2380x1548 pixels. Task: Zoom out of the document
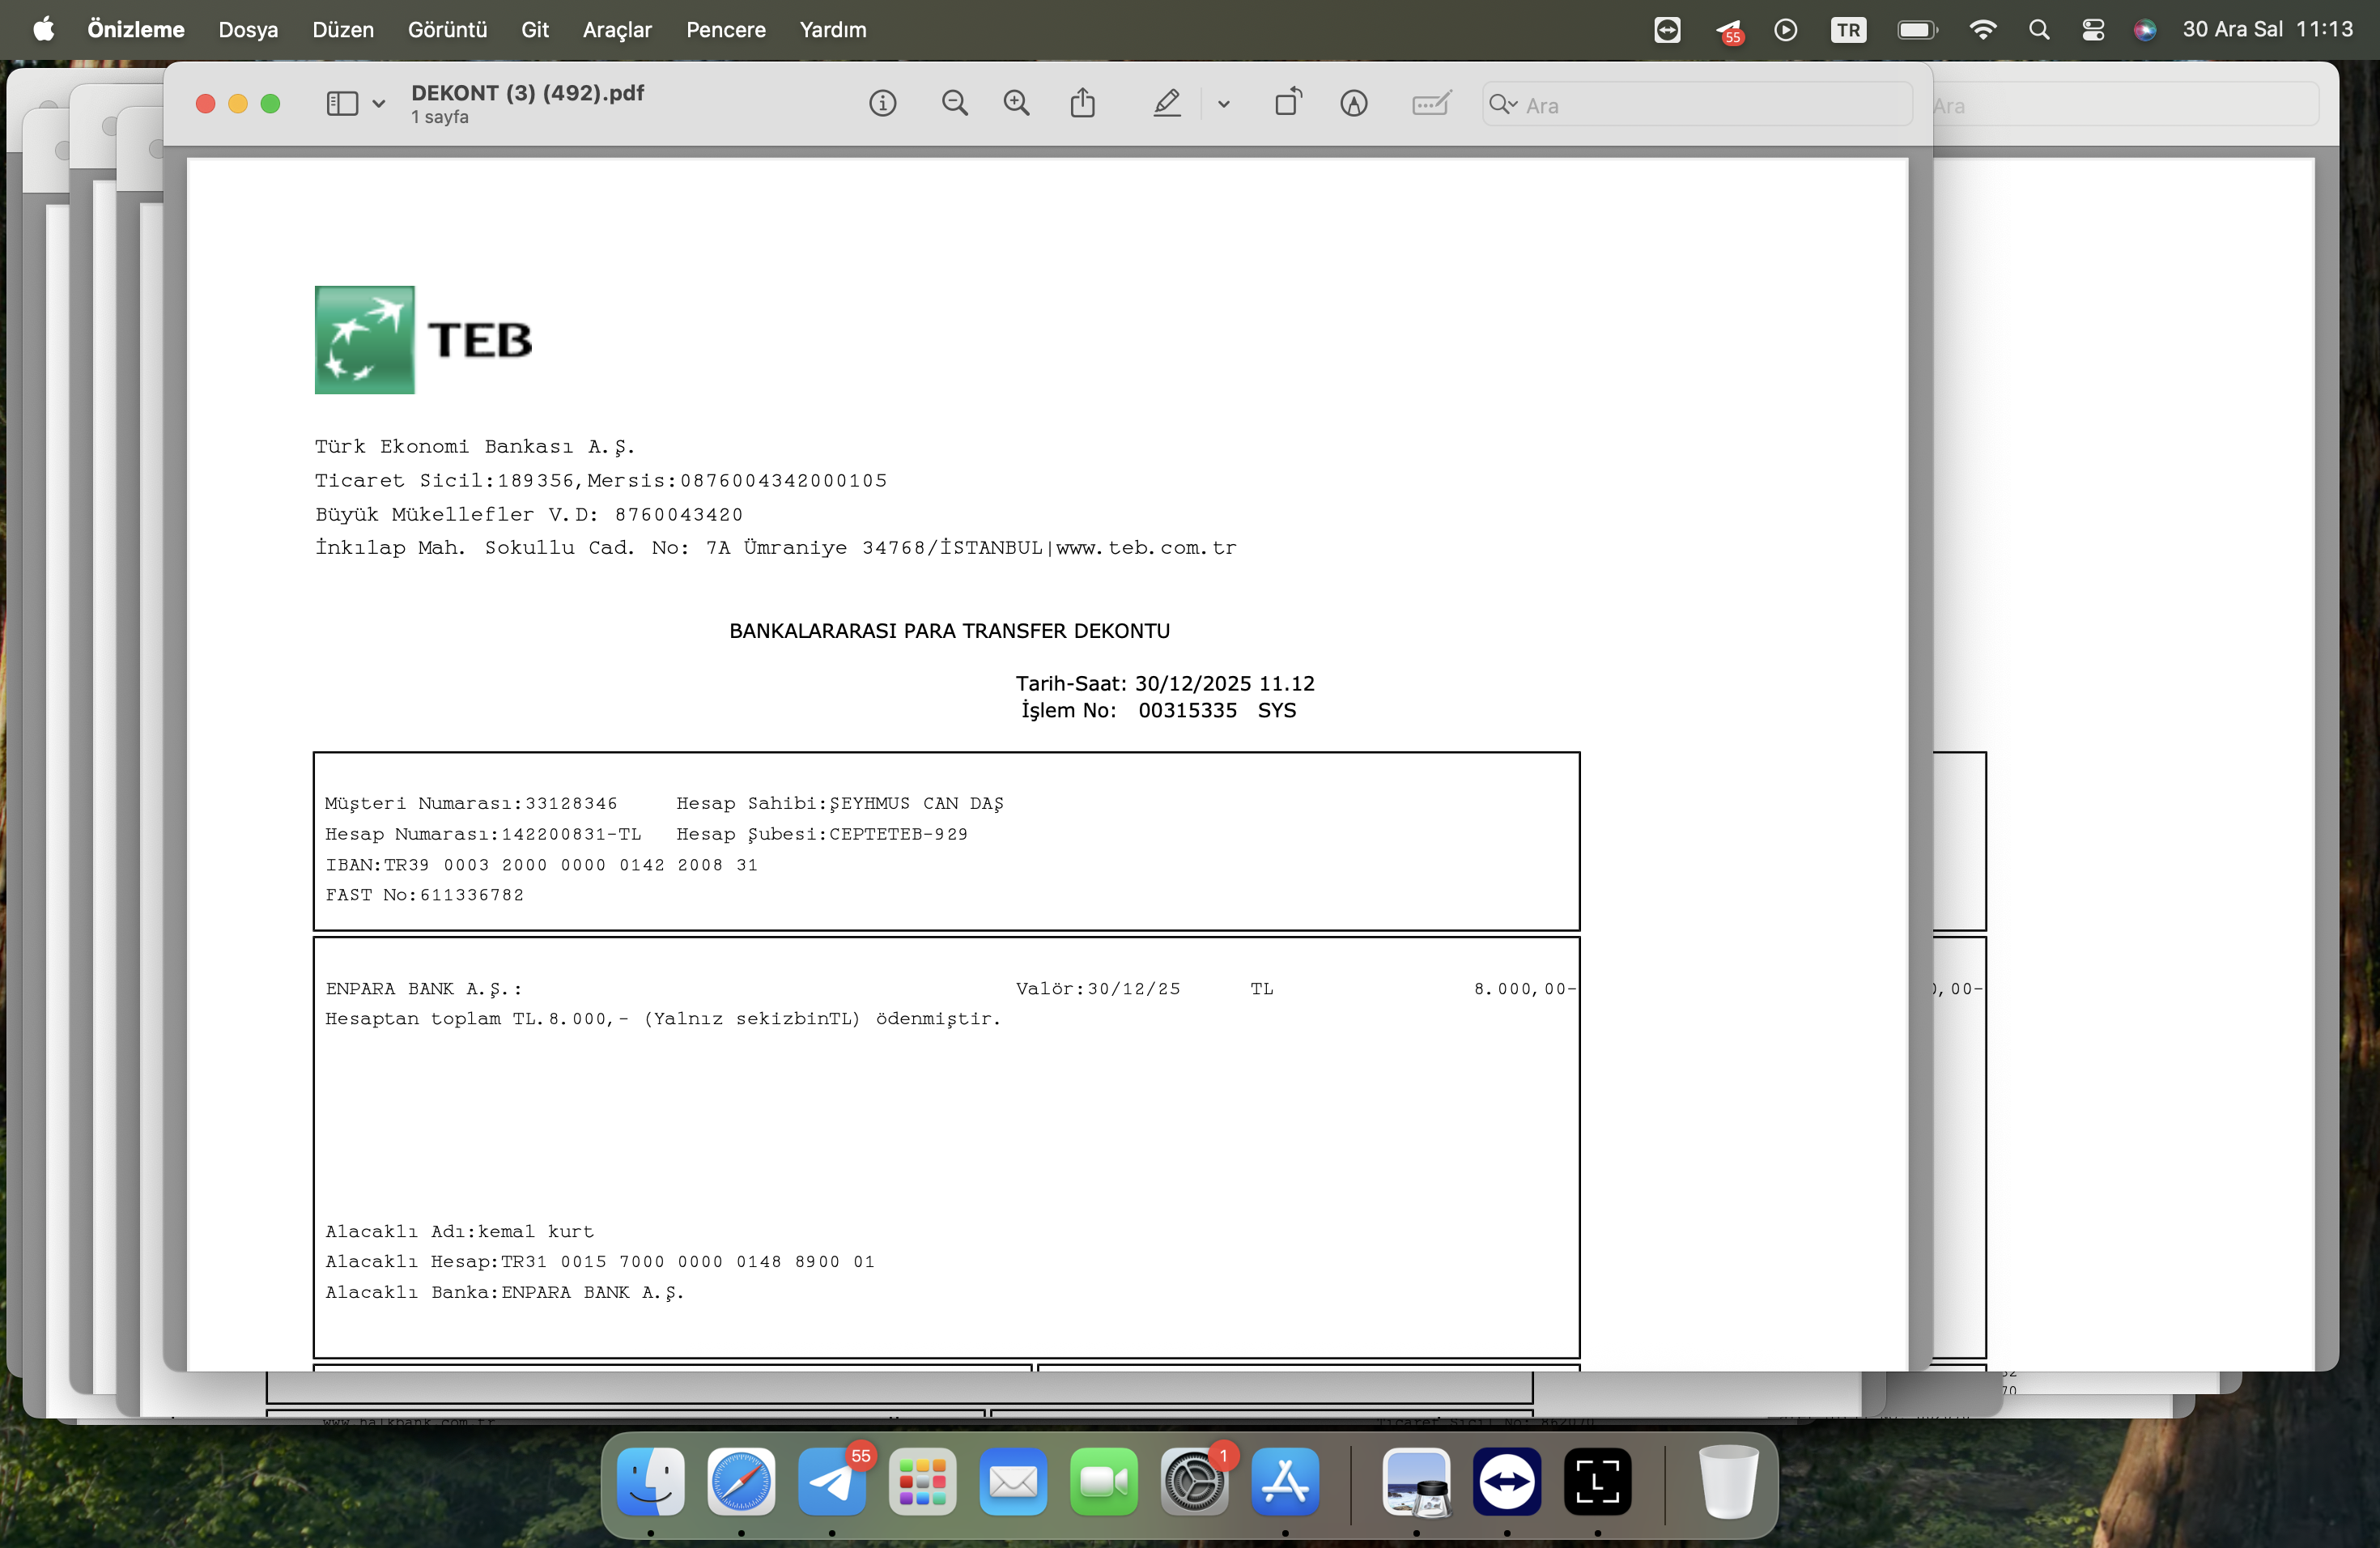pyautogui.click(x=955, y=104)
